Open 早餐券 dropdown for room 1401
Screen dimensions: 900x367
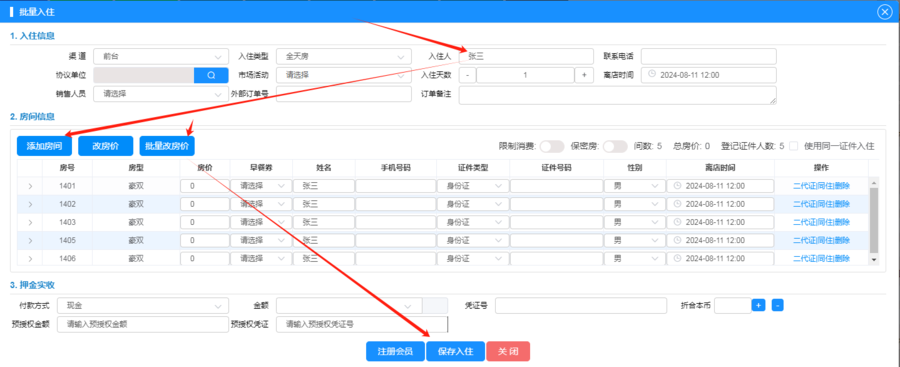(x=261, y=186)
